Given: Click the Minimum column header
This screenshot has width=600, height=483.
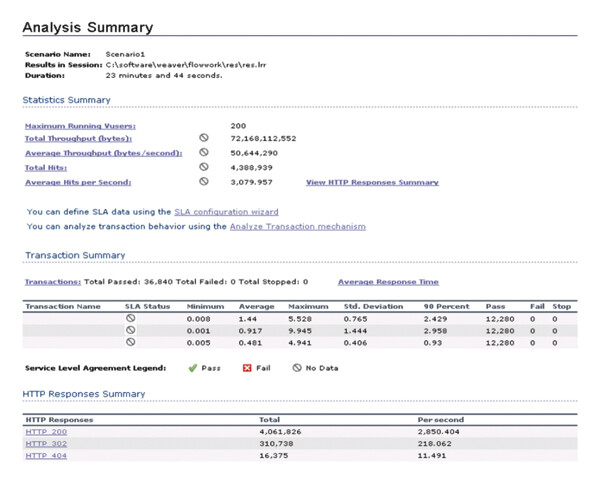Looking at the screenshot, I should 205,306.
